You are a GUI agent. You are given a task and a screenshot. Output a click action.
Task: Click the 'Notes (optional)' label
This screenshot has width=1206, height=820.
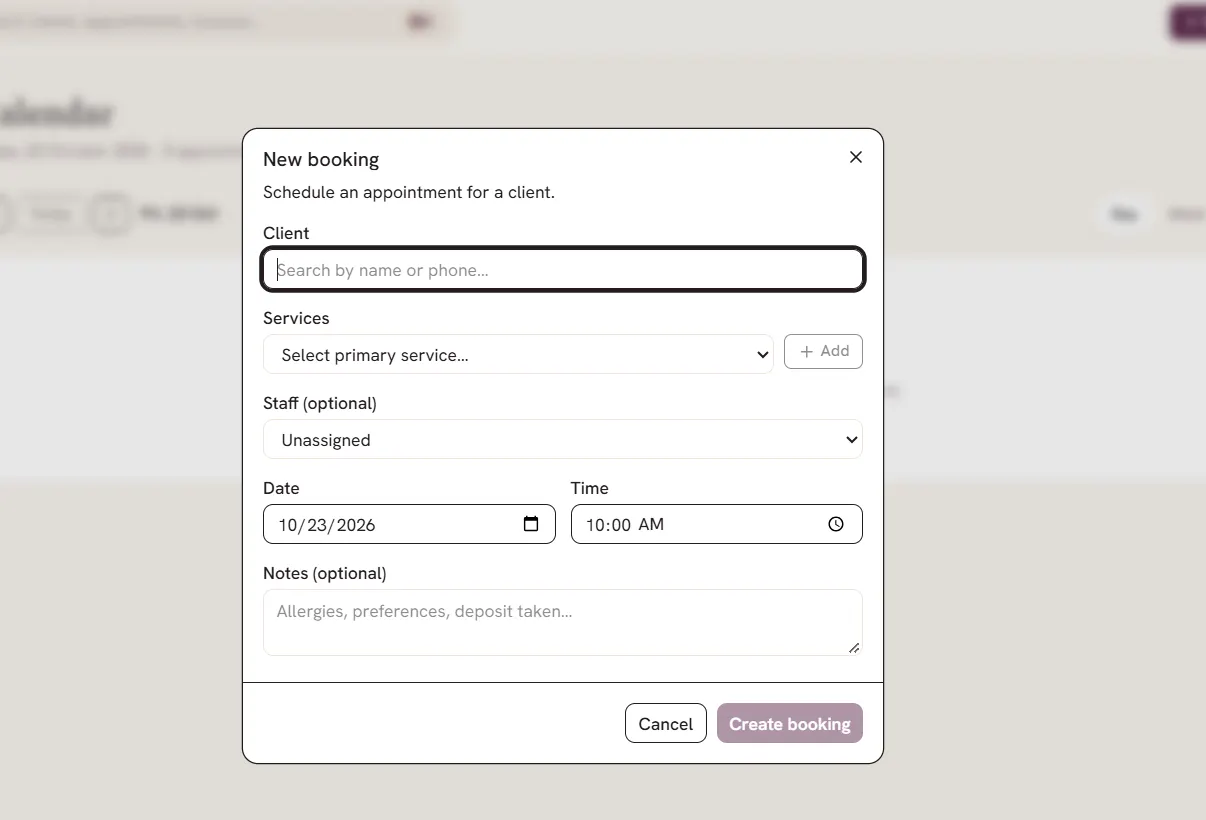pos(325,573)
